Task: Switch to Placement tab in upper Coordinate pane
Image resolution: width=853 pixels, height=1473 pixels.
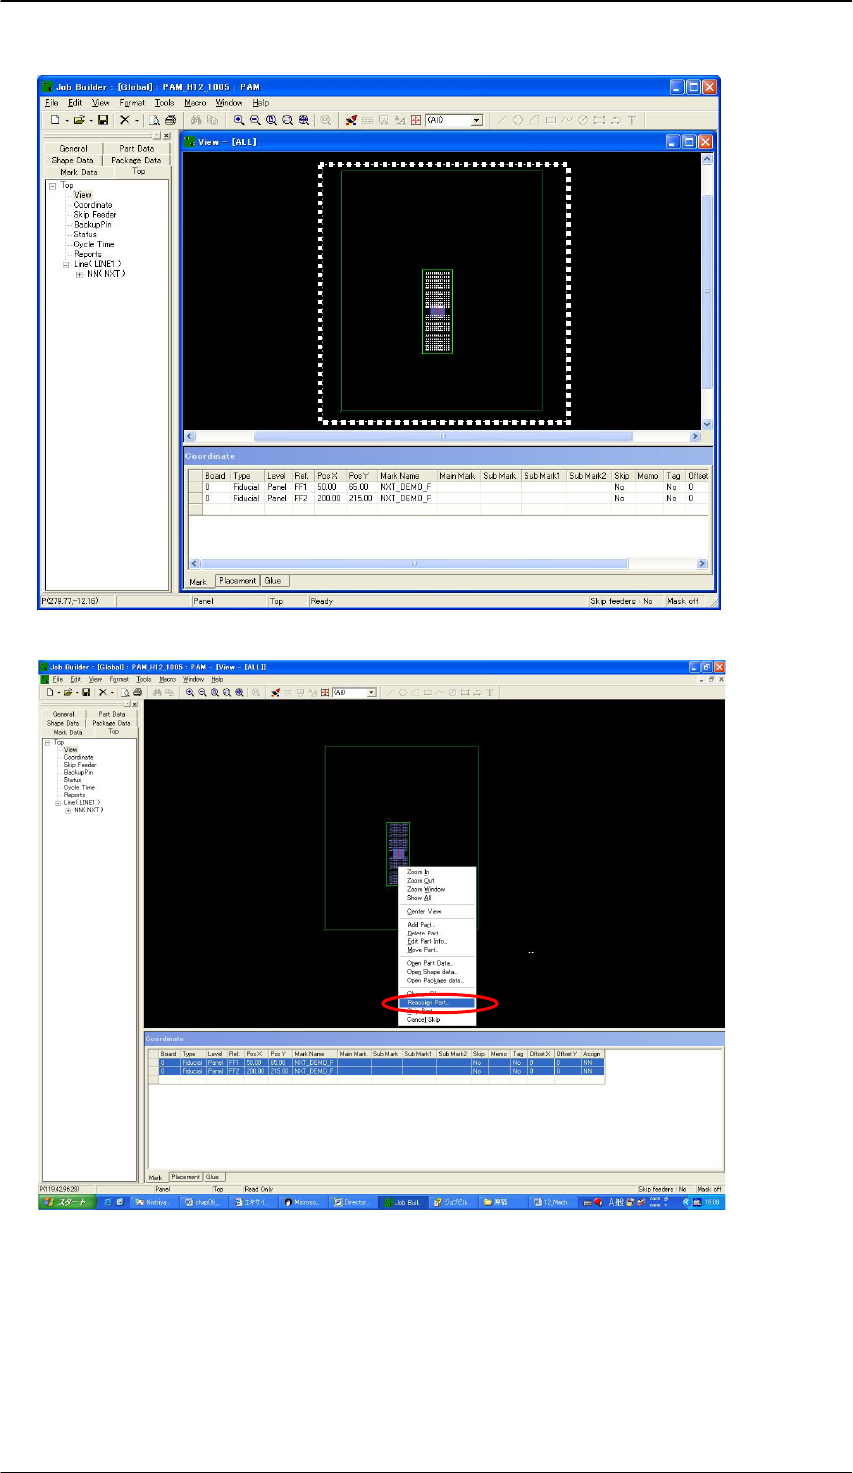Action: (237, 580)
